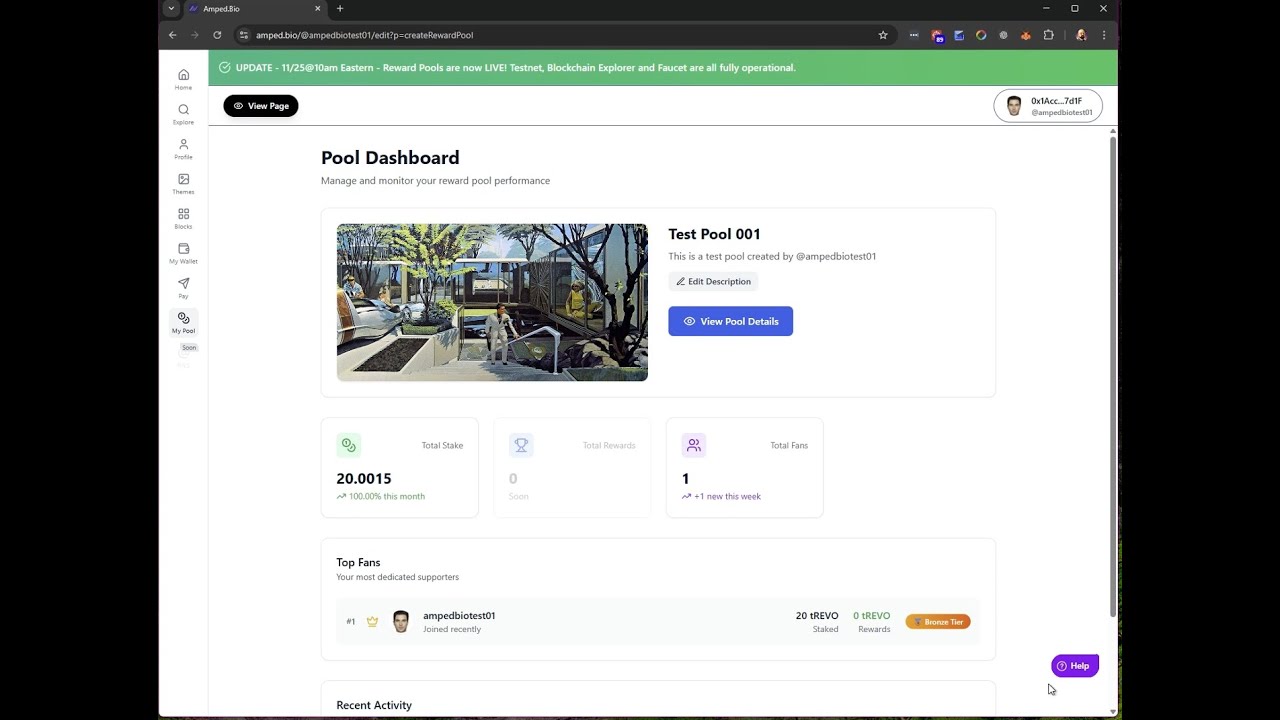Image resolution: width=1280 pixels, height=720 pixels.
Task: Open the Blocks sidebar icon
Action: (x=183, y=219)
